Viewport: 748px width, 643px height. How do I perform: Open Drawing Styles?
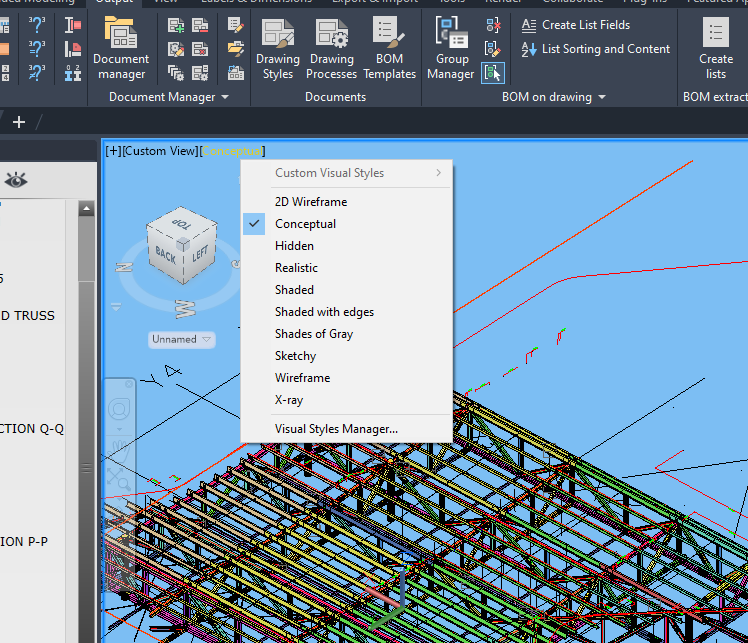(278, 48)
